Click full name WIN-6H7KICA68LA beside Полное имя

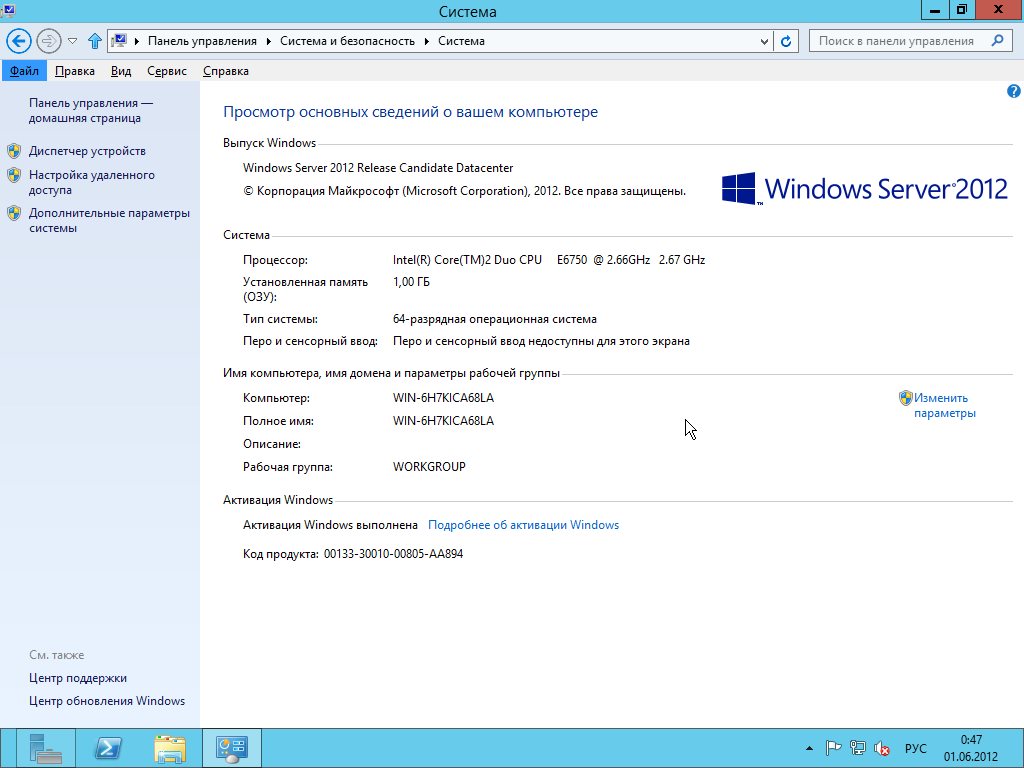(443, 421)
